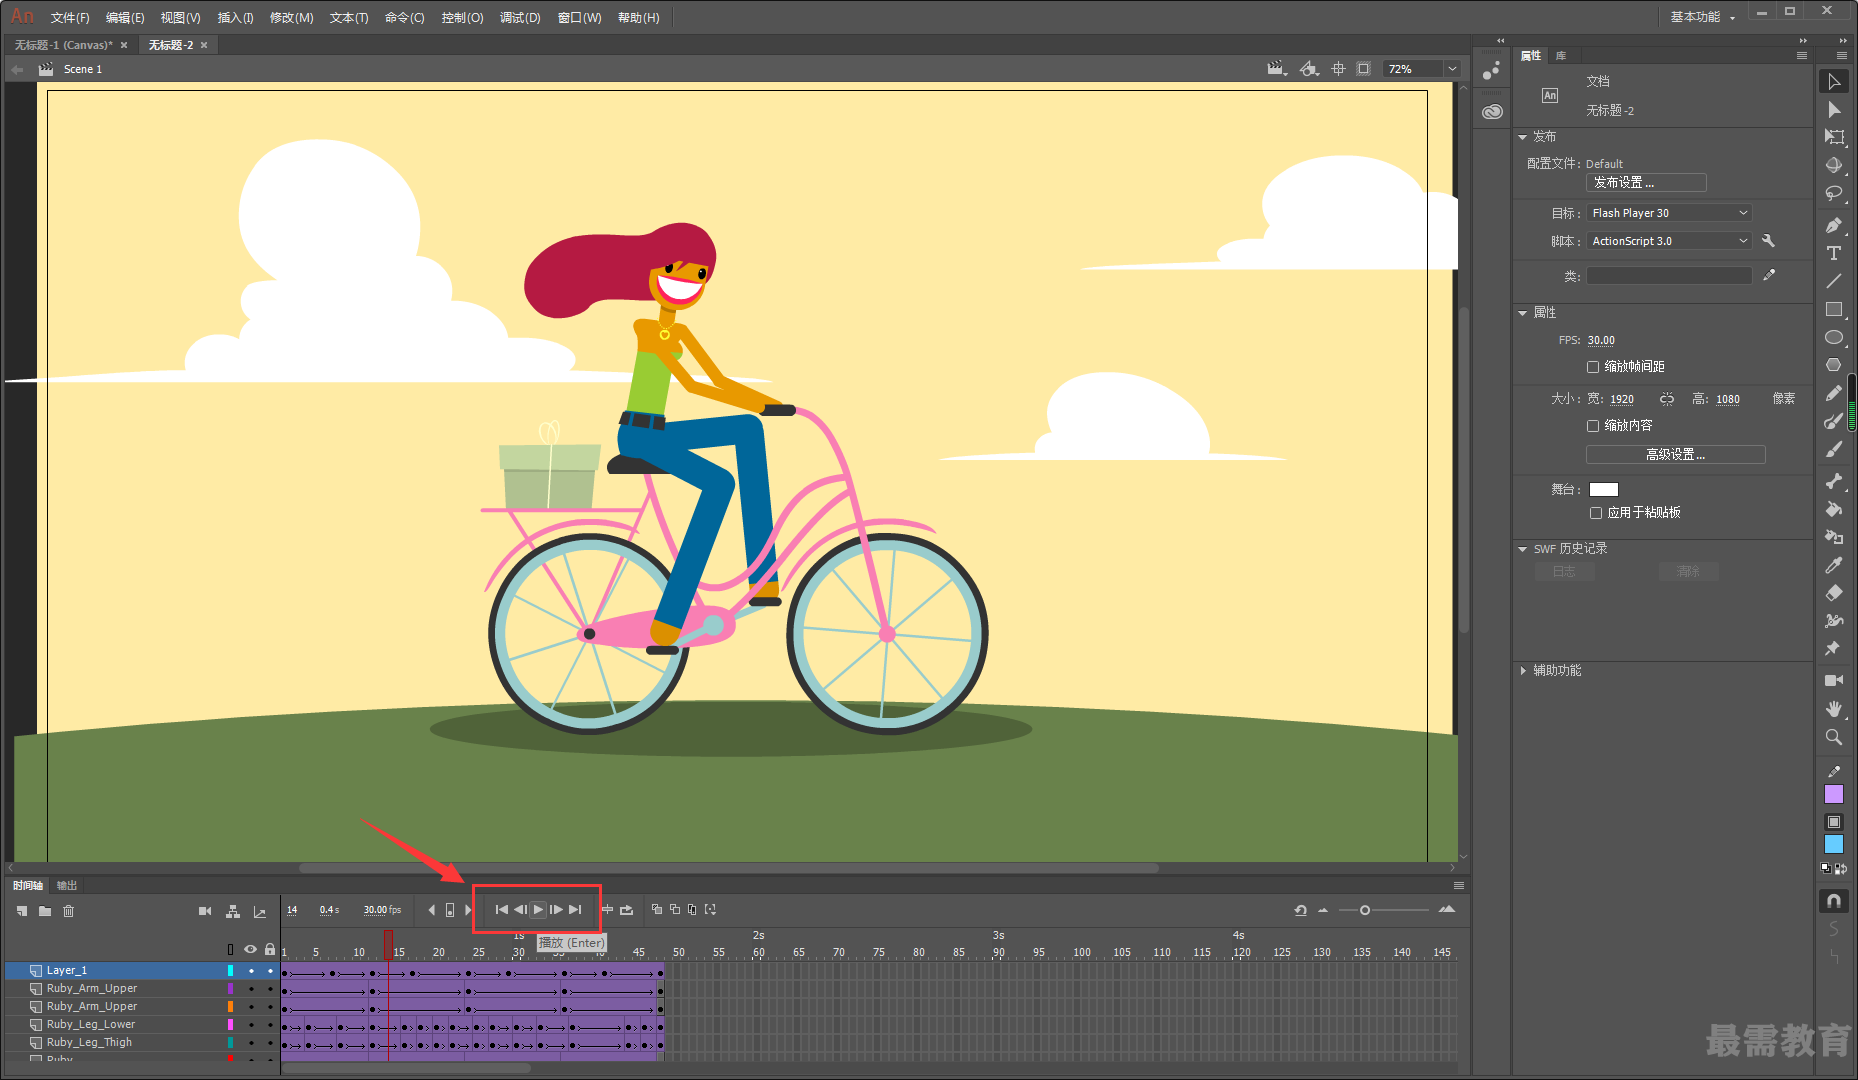Click the 舞台 white color swatch
Viewport: 1858px width, 1080px height.
pos(1604,490)
